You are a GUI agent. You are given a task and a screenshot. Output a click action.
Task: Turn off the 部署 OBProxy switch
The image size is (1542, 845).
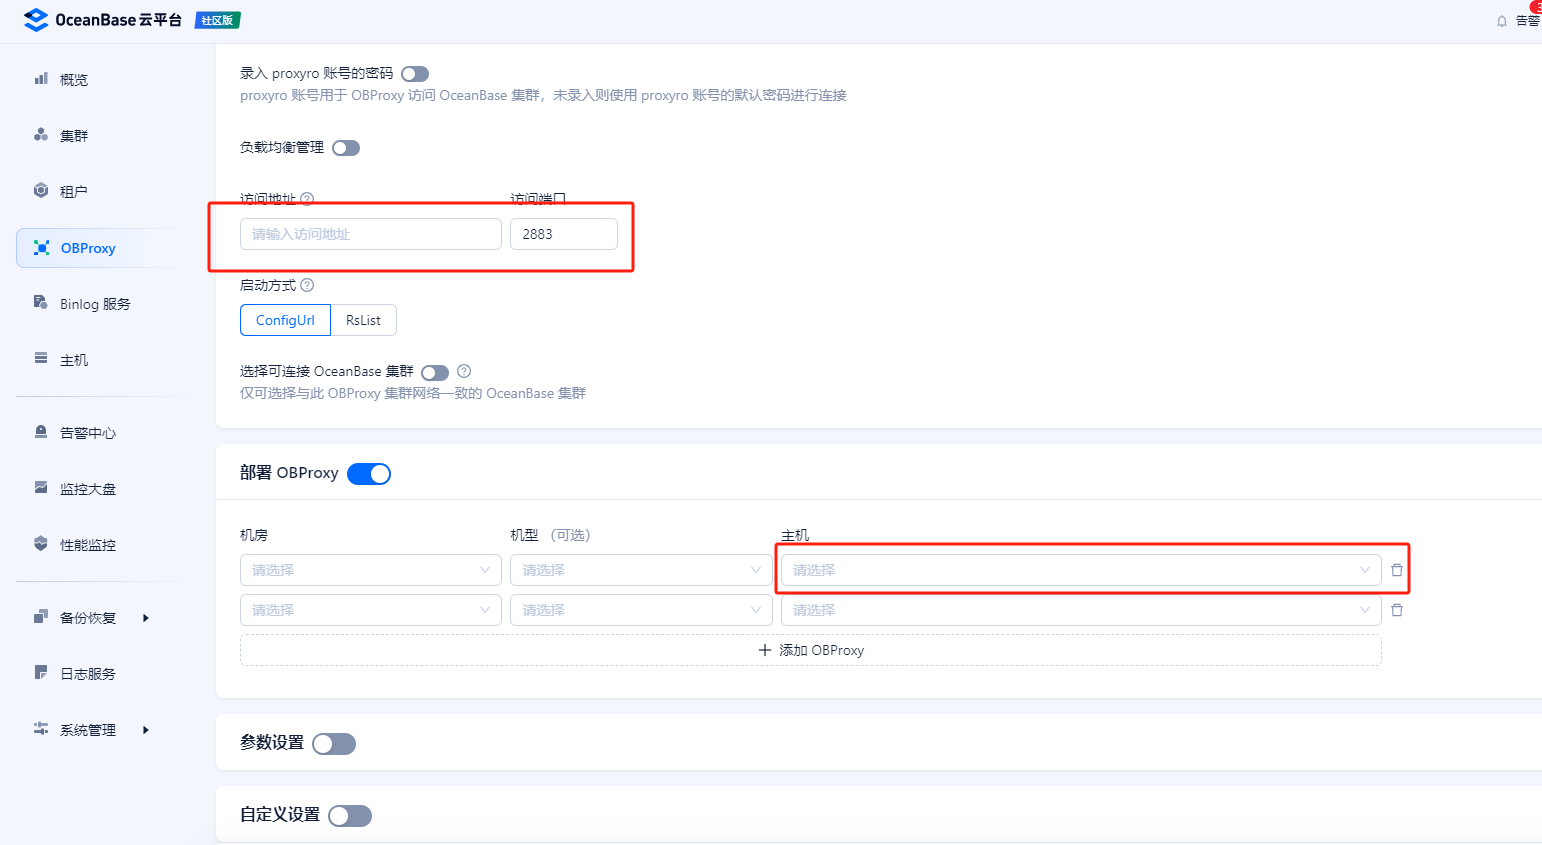369,474
